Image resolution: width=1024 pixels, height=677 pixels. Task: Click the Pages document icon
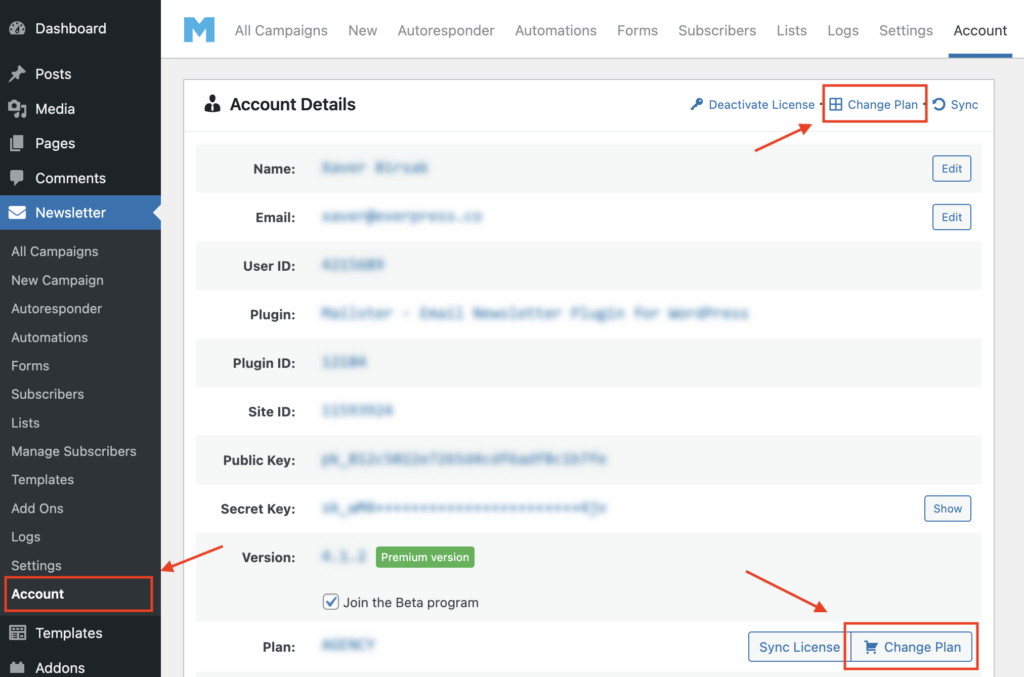[17, 143]
